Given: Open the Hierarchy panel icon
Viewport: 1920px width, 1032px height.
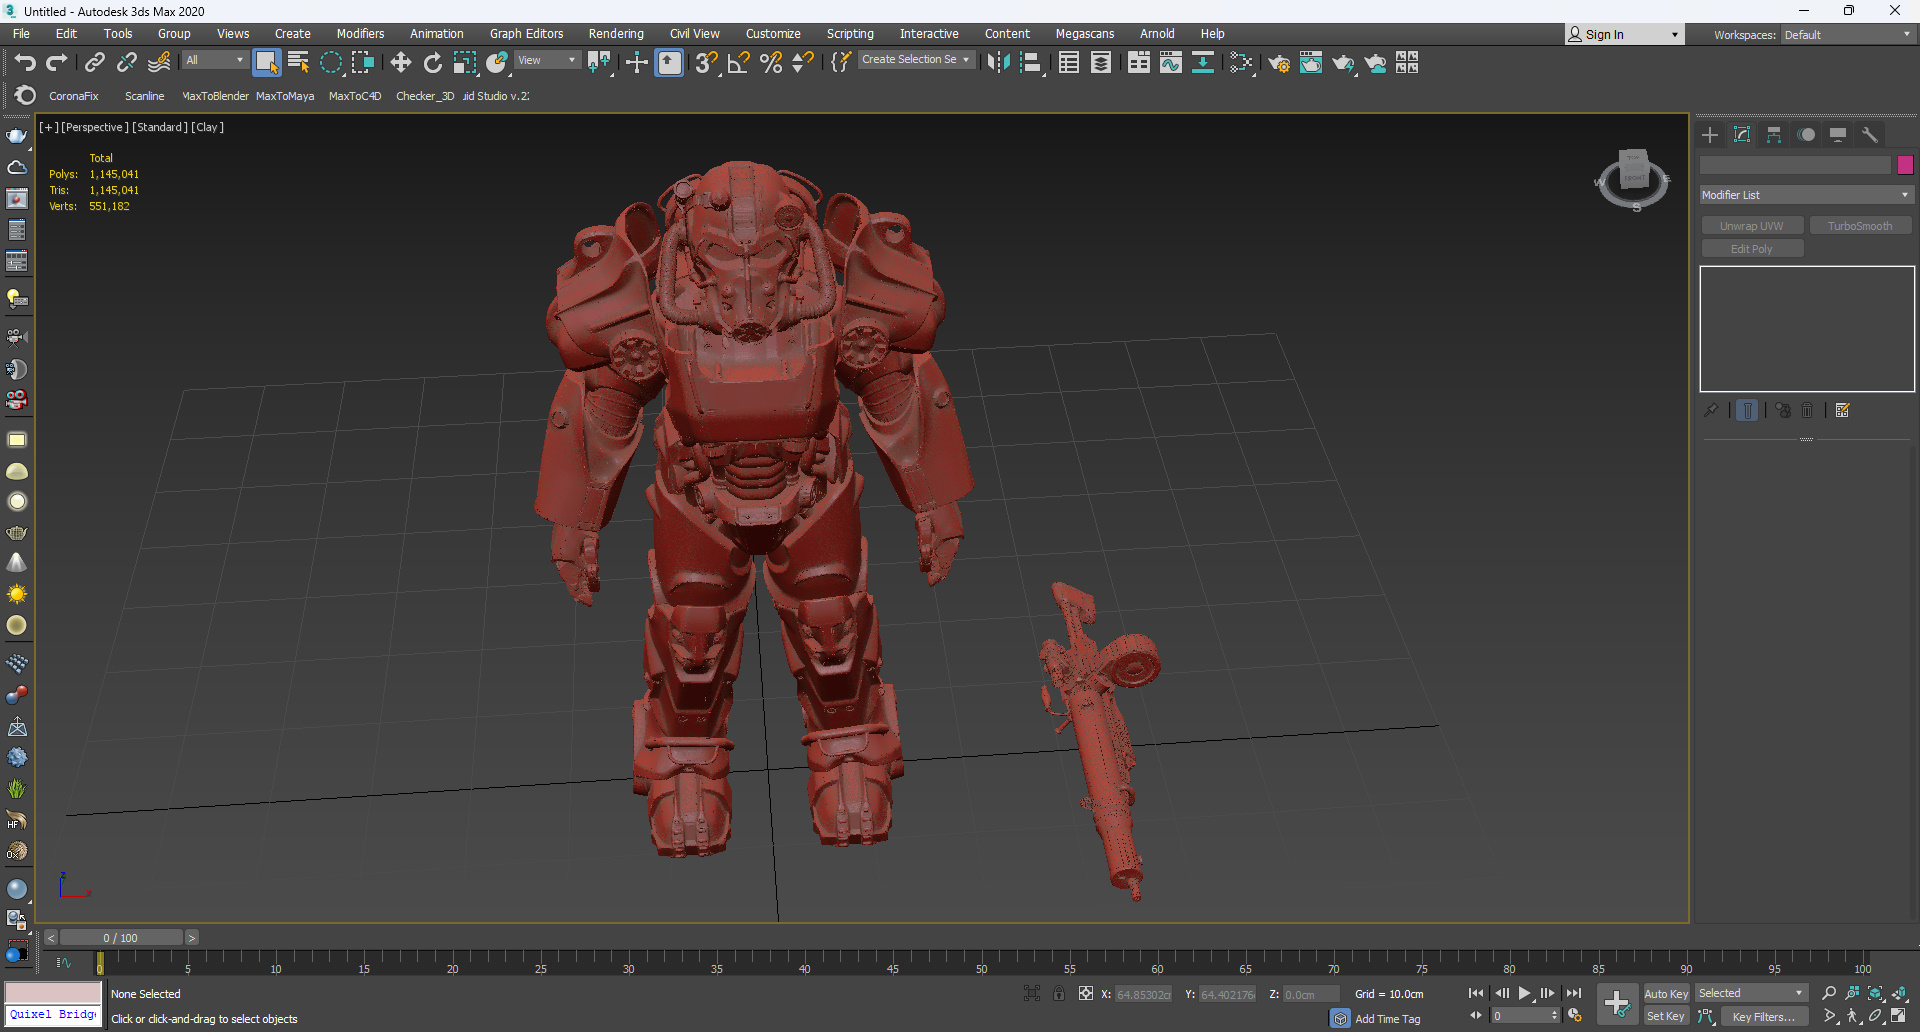Looking at the screenshot, I should [x=1774, y=135].
